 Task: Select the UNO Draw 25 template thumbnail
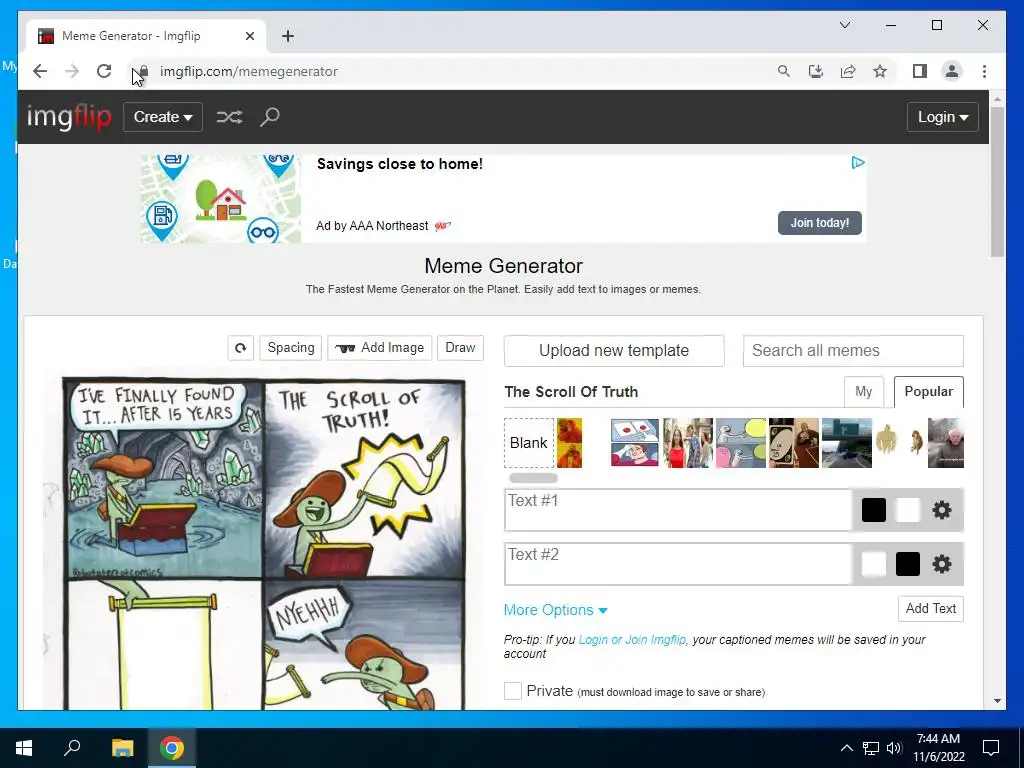click(x=793, y=443)
